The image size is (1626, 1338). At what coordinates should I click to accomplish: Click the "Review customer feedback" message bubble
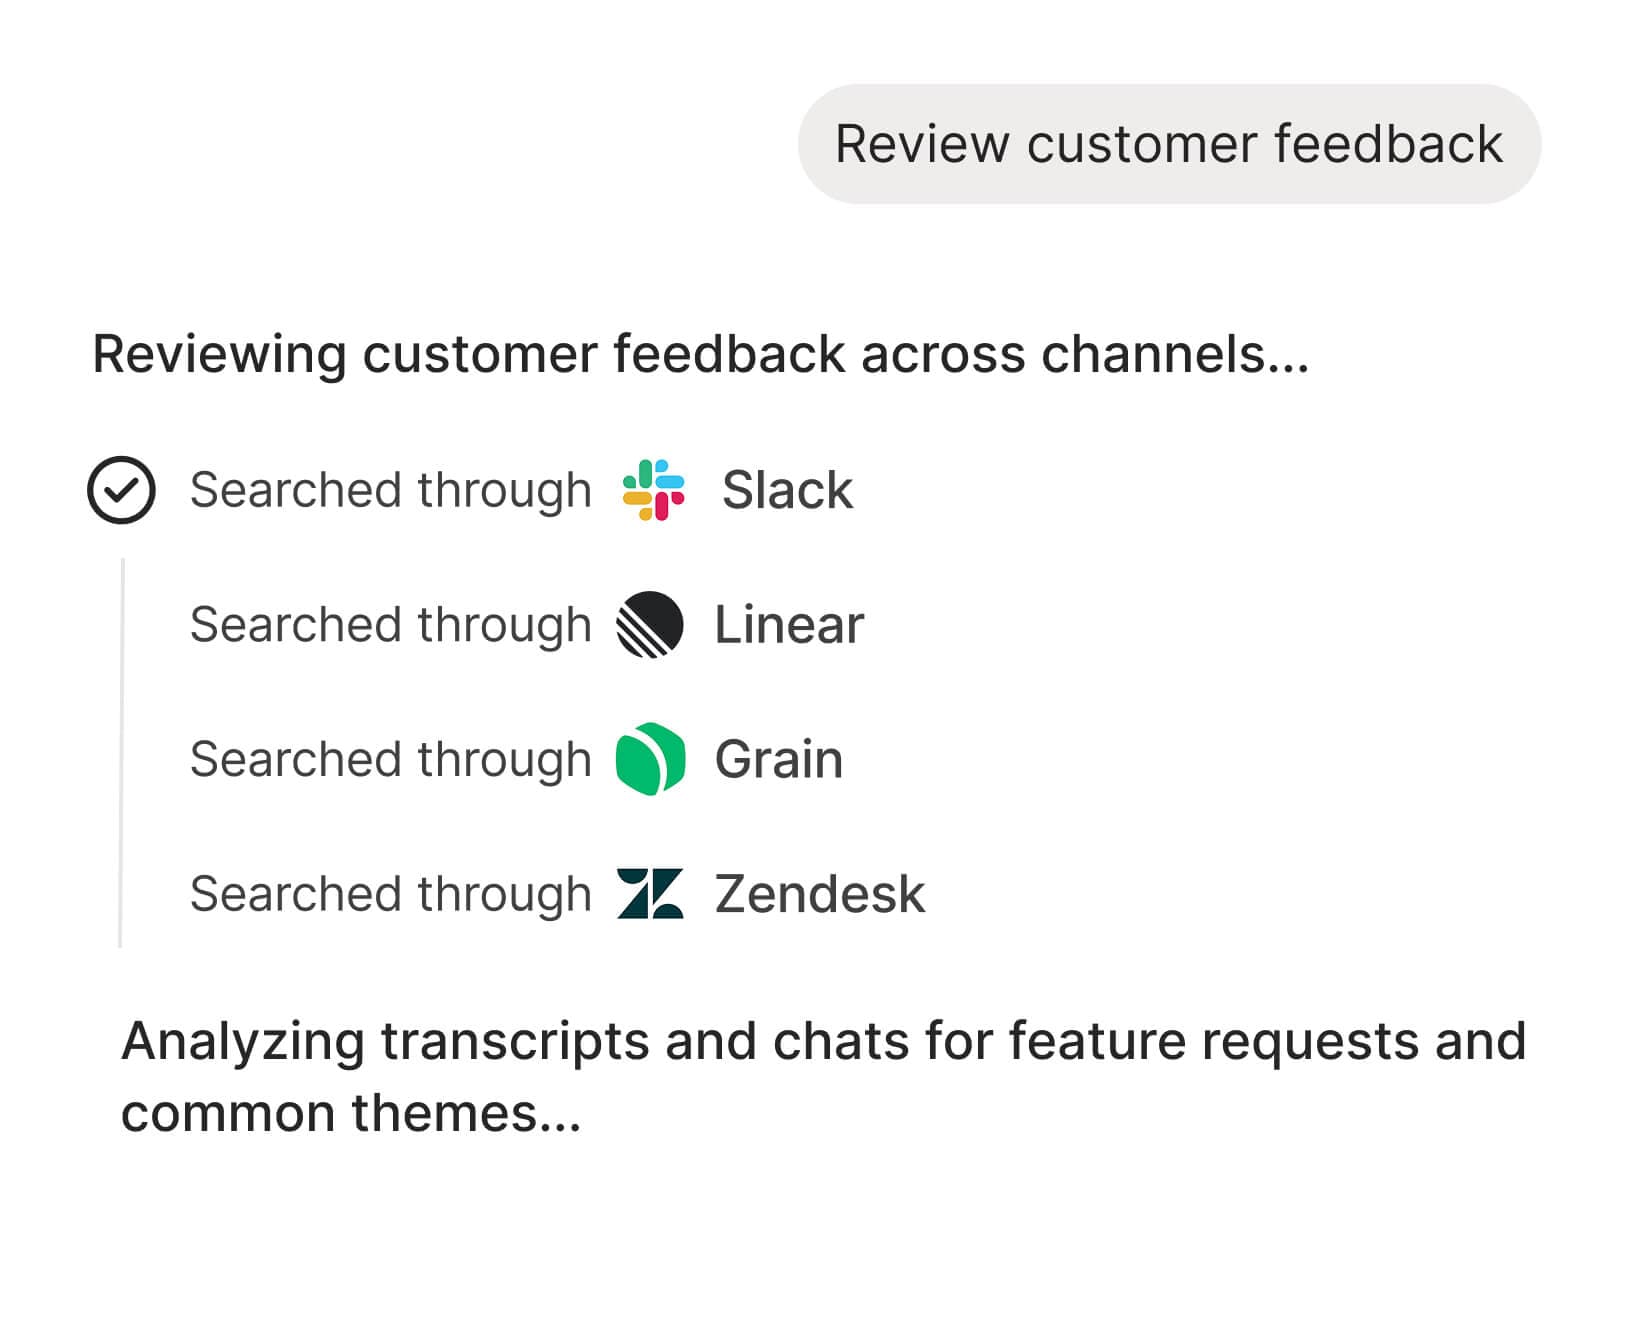coord(1168,144)
